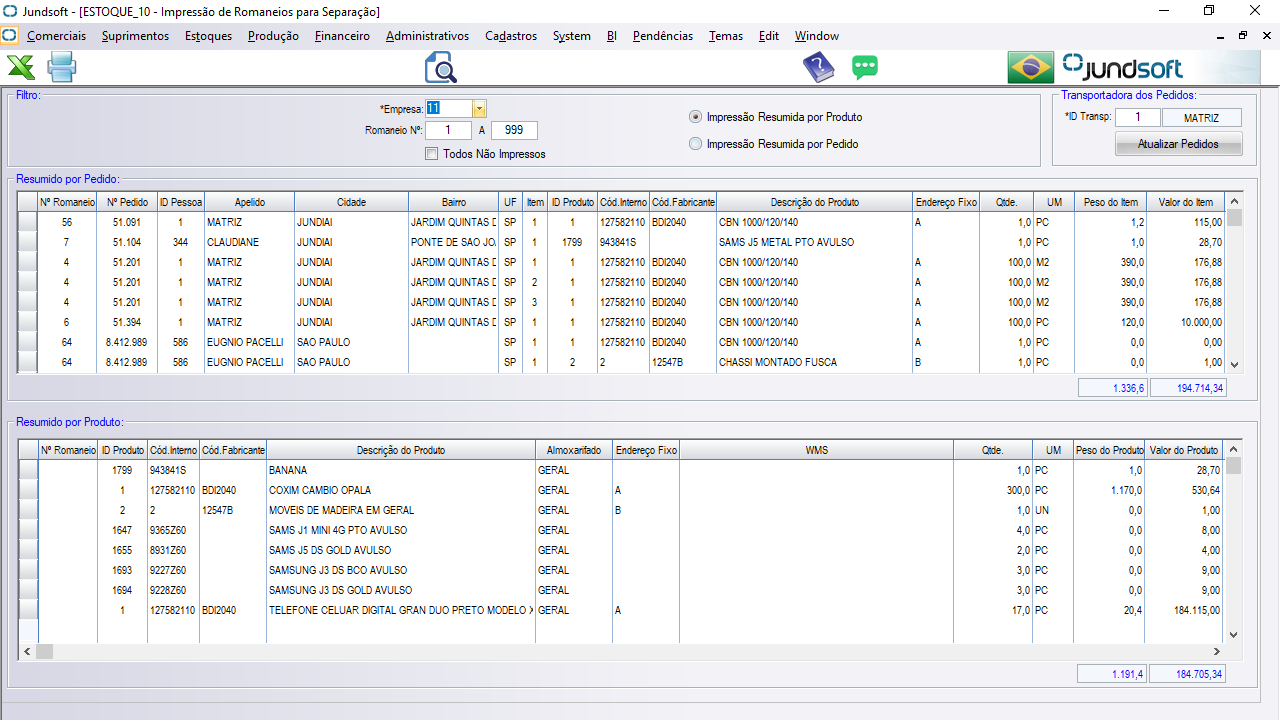Enable the Todos Não Impressos checkbox
This screenshot has width=1280, height=720.
click(x=432, y=154)
